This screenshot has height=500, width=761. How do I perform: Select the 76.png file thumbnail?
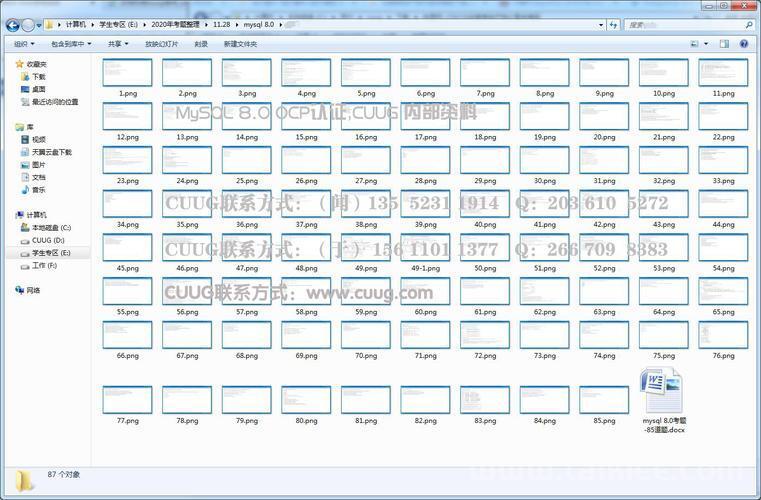coord(723,335)
